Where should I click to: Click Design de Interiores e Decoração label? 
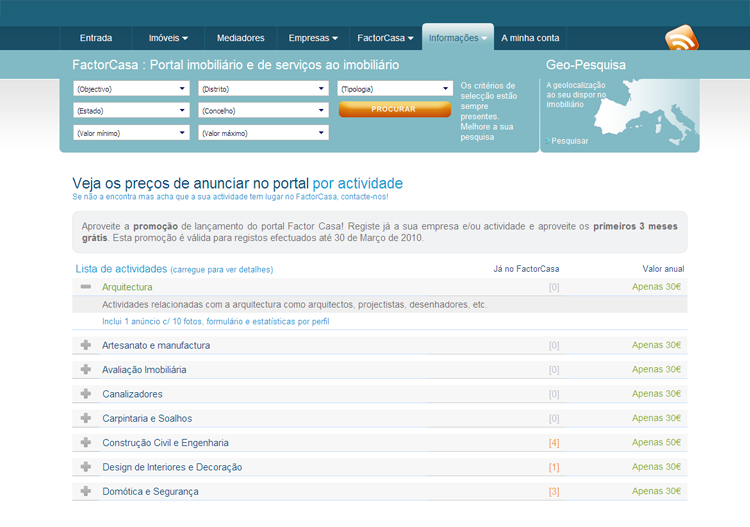172,467
